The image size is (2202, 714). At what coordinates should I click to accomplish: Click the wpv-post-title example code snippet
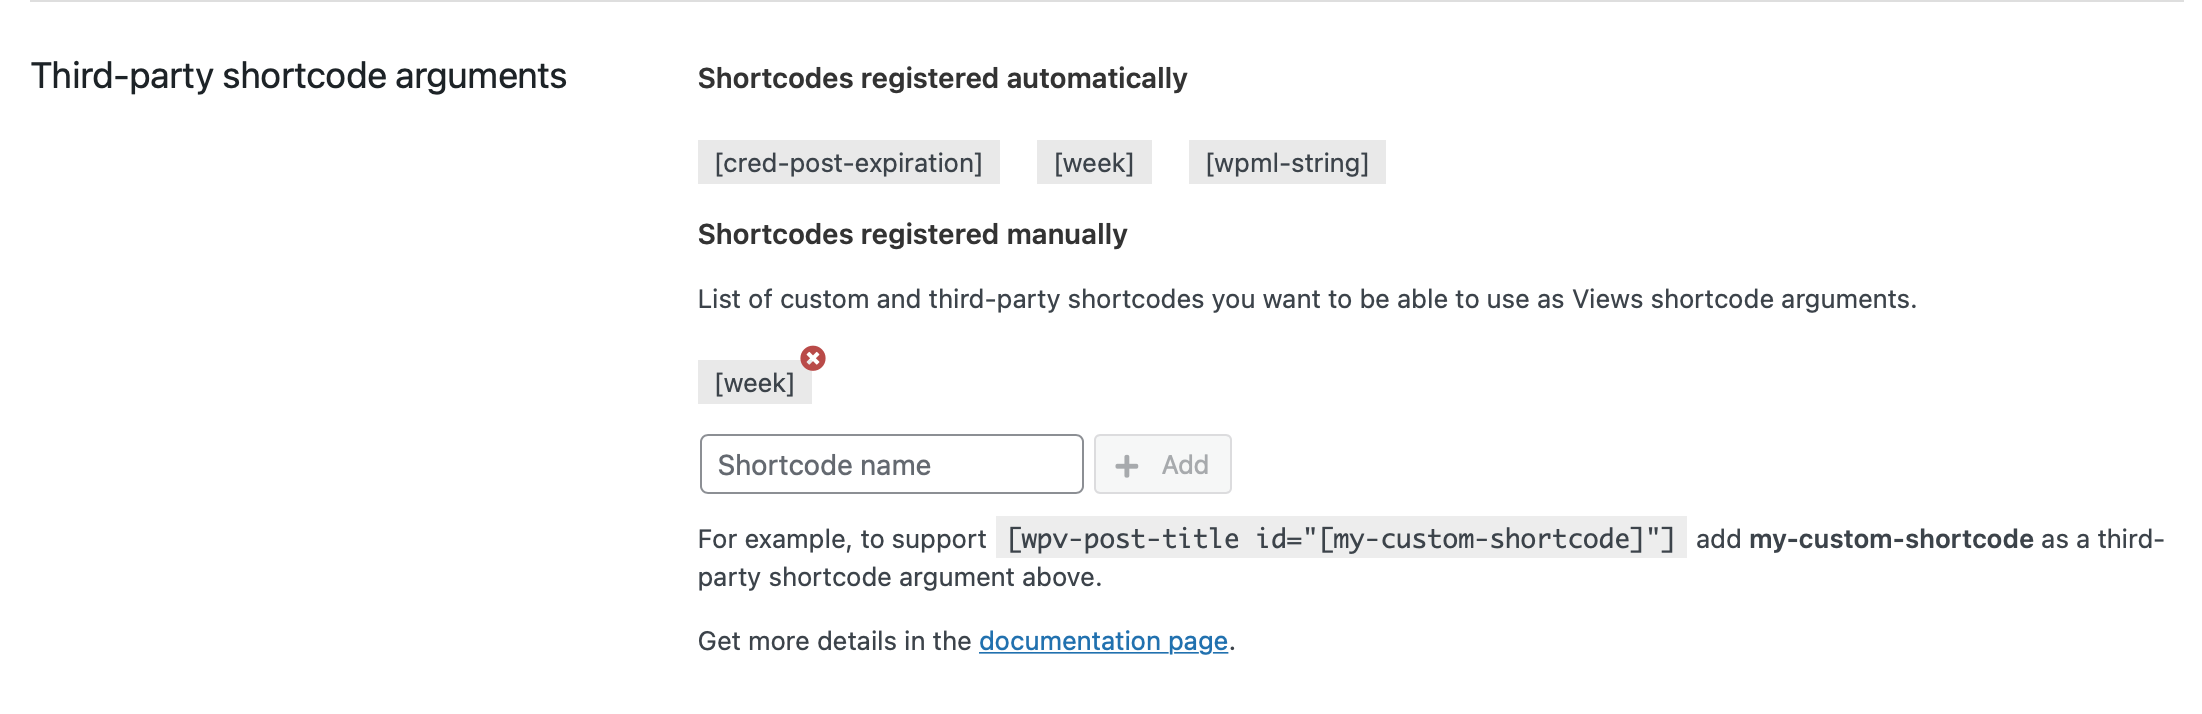(1340, 539)
